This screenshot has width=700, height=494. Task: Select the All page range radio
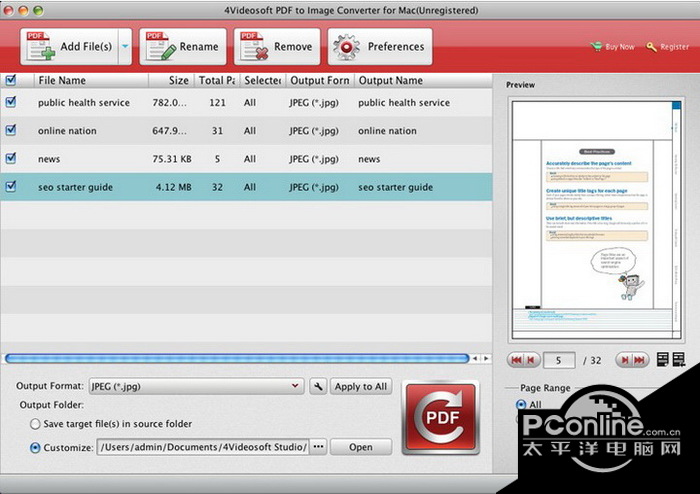pyautogui.click(x=521, y=405)
